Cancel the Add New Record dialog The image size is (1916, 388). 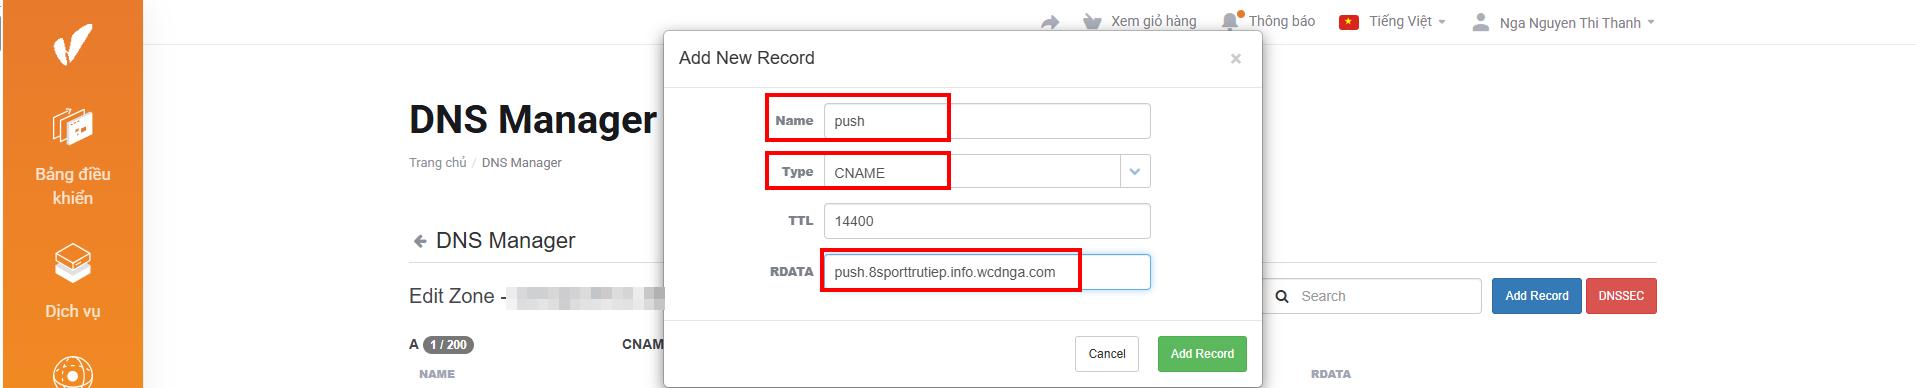click(1107, 354)
